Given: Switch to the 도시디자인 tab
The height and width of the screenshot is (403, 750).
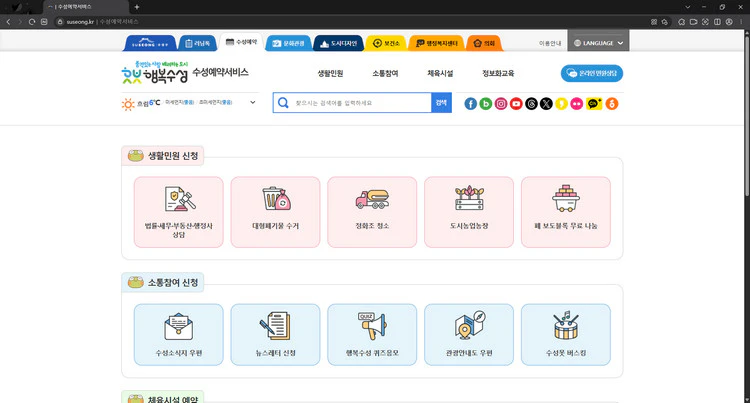Looking at the screenshot, I should click(339, 43).
